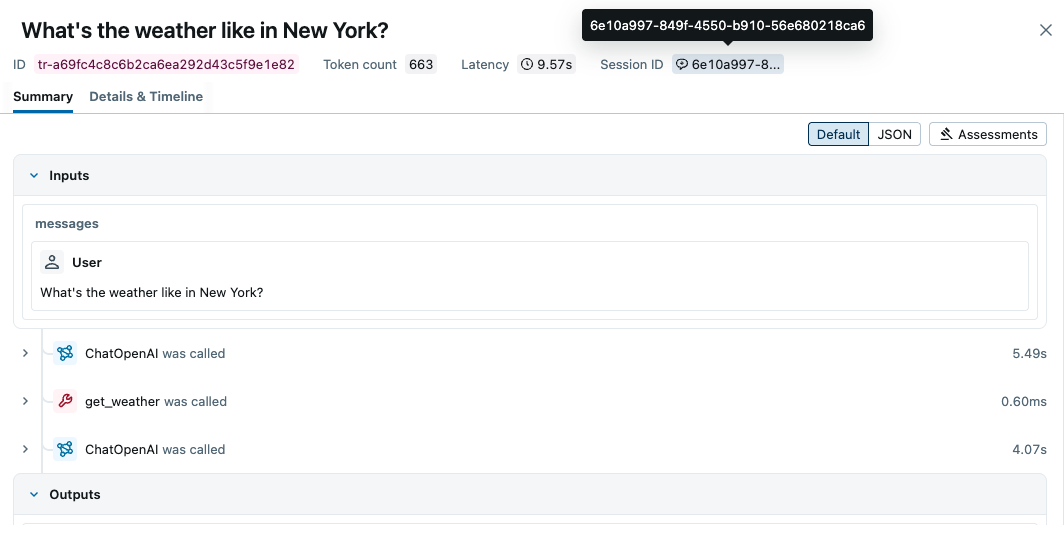Click the User avatar icon in messages
The image size is (1064, 560).
coord(52,262)
